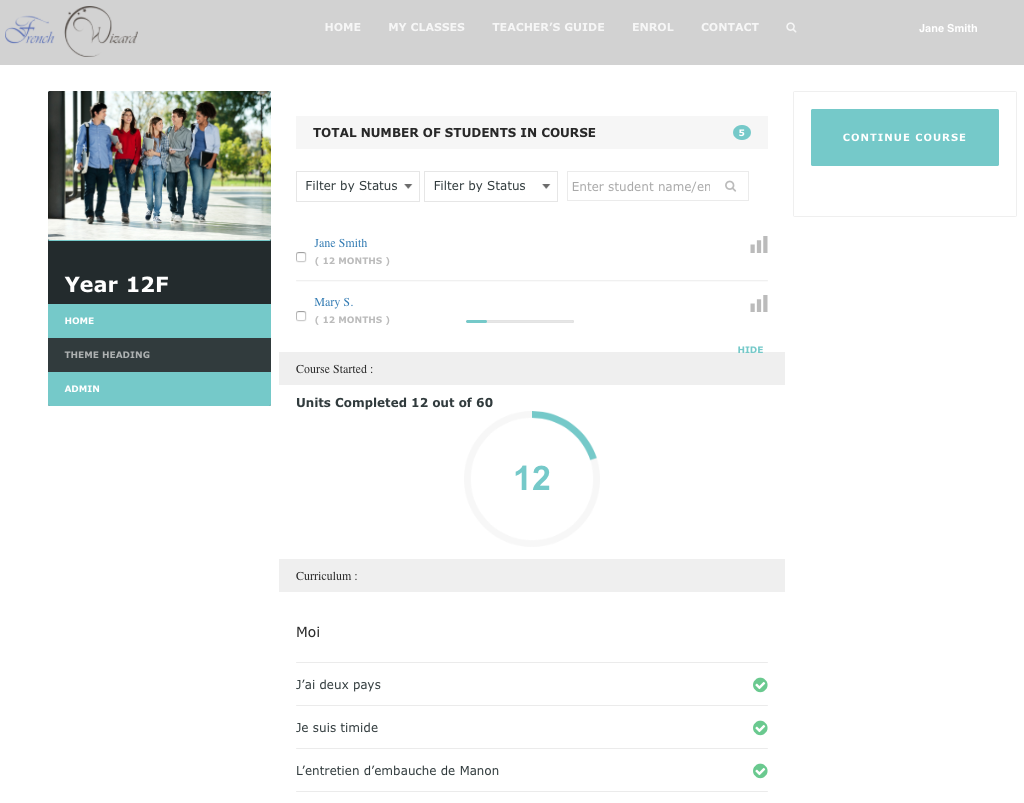Click the search icon in student name field
The width and height of the screenshot is (1024, 803).
pyautogui.click(x=731, y=186)
